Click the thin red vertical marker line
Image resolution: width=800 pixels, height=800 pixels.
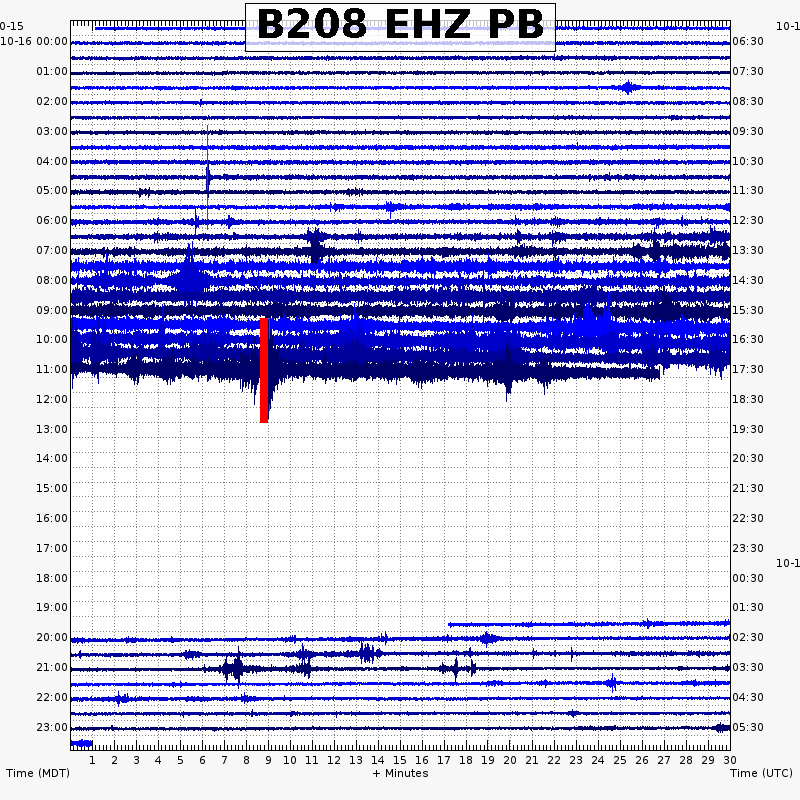[208, 177]
